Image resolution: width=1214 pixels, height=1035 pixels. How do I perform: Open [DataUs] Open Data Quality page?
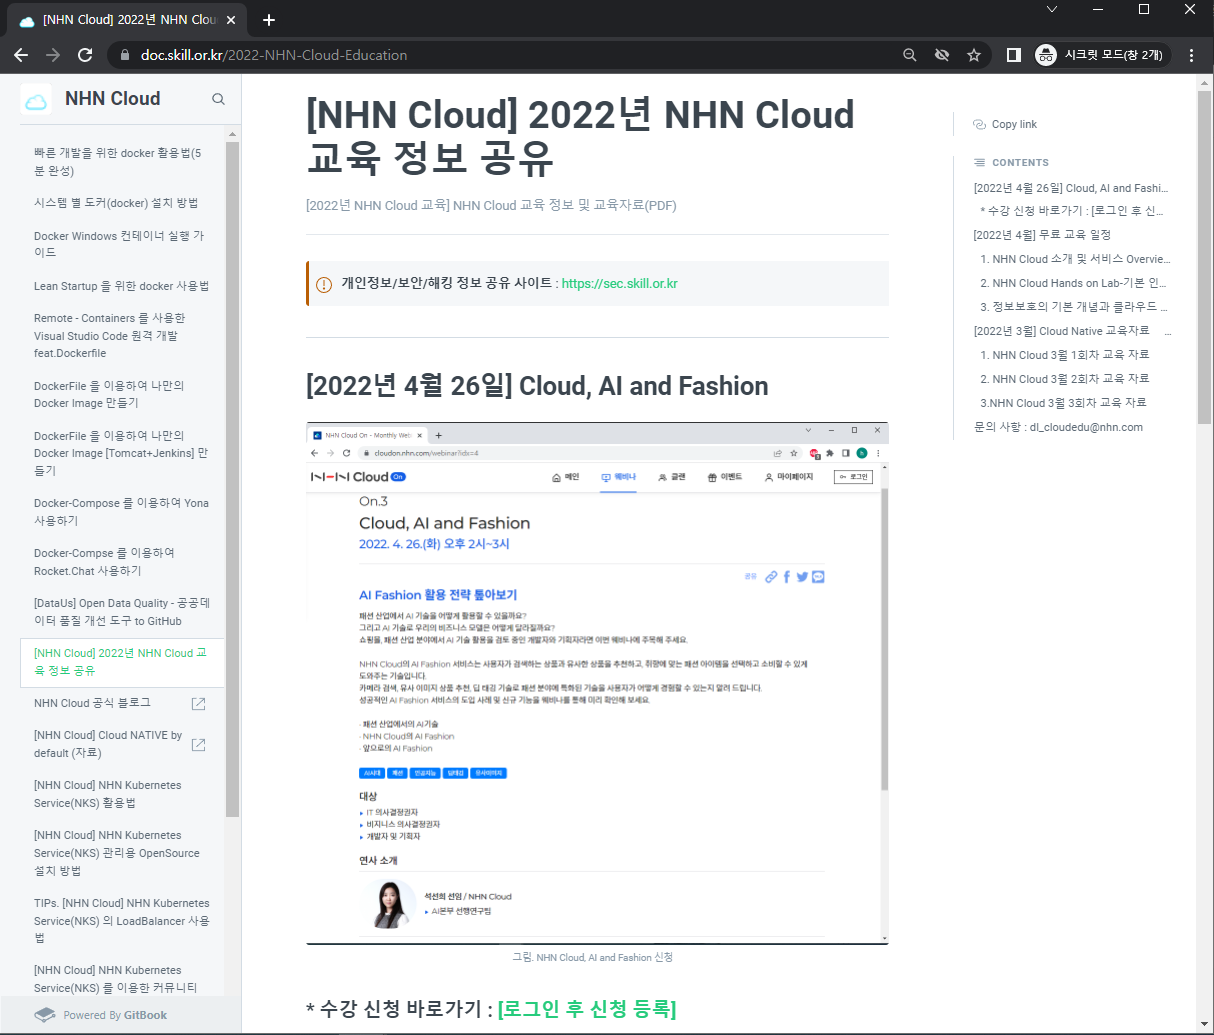(x=121, y=612)
